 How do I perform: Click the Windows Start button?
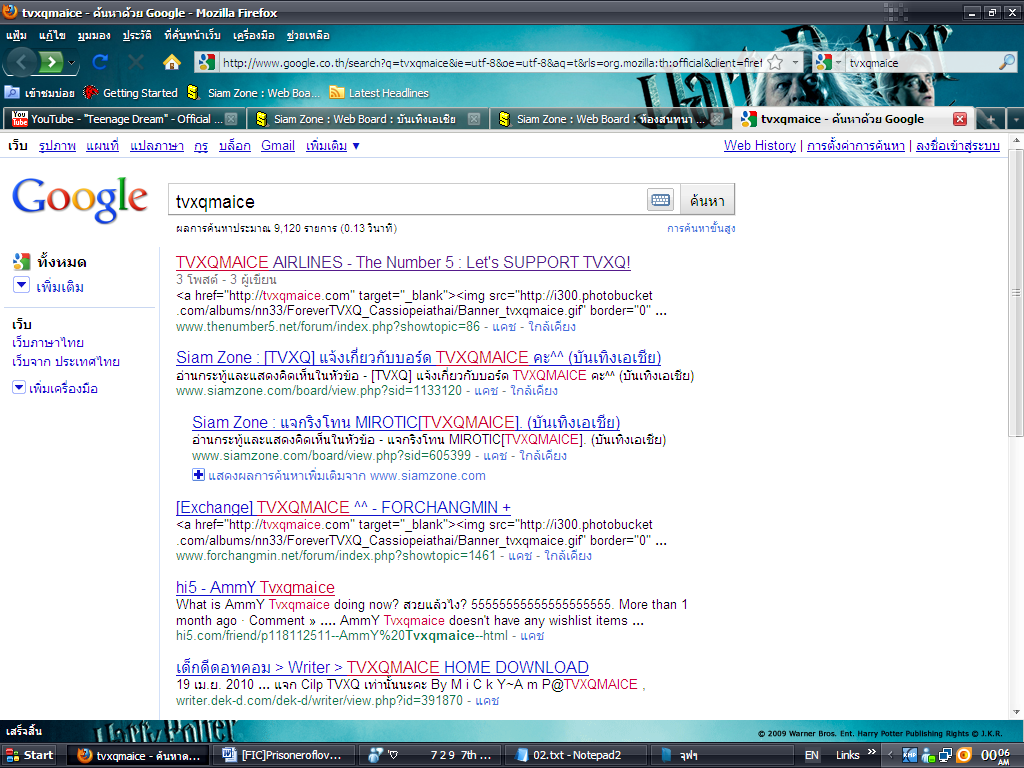29,755
